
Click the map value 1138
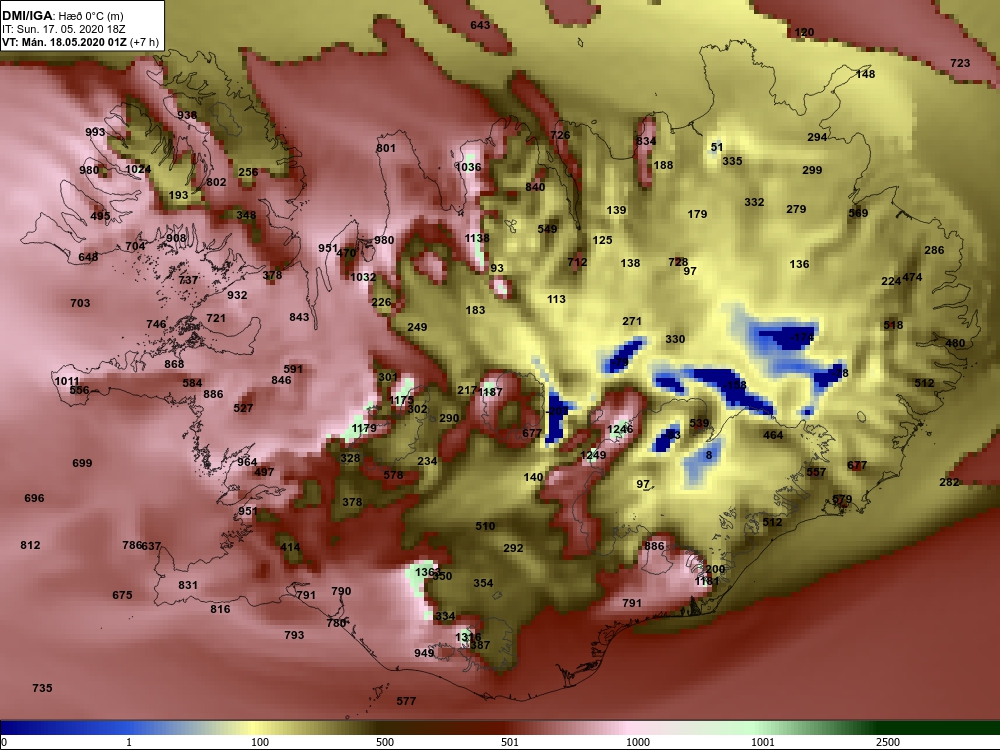pos(477,238)
